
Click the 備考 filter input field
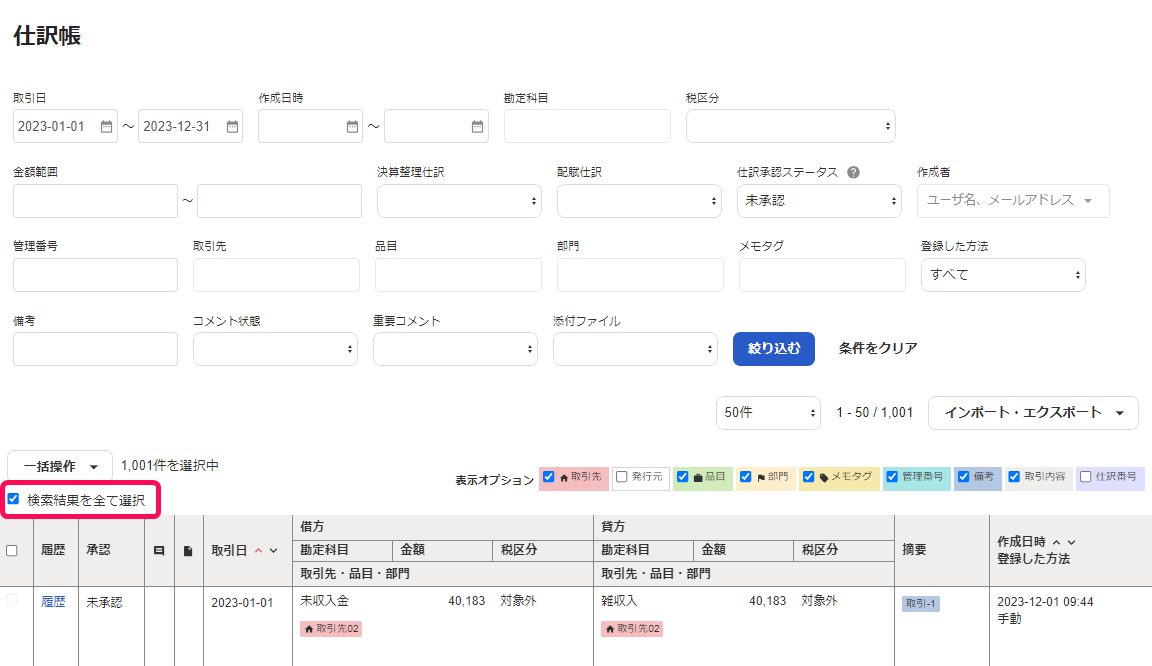(x=96, y=349)
